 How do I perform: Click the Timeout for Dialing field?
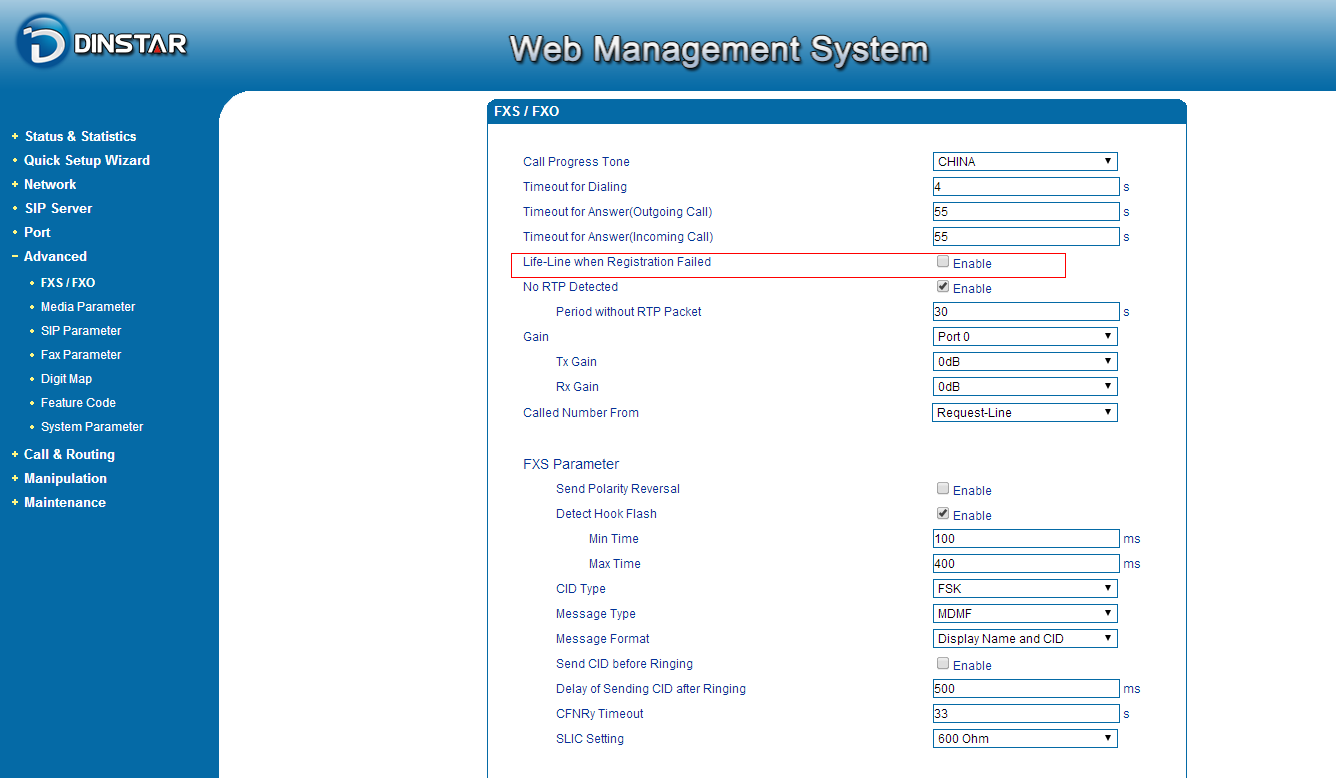[x=1025, y=187]
